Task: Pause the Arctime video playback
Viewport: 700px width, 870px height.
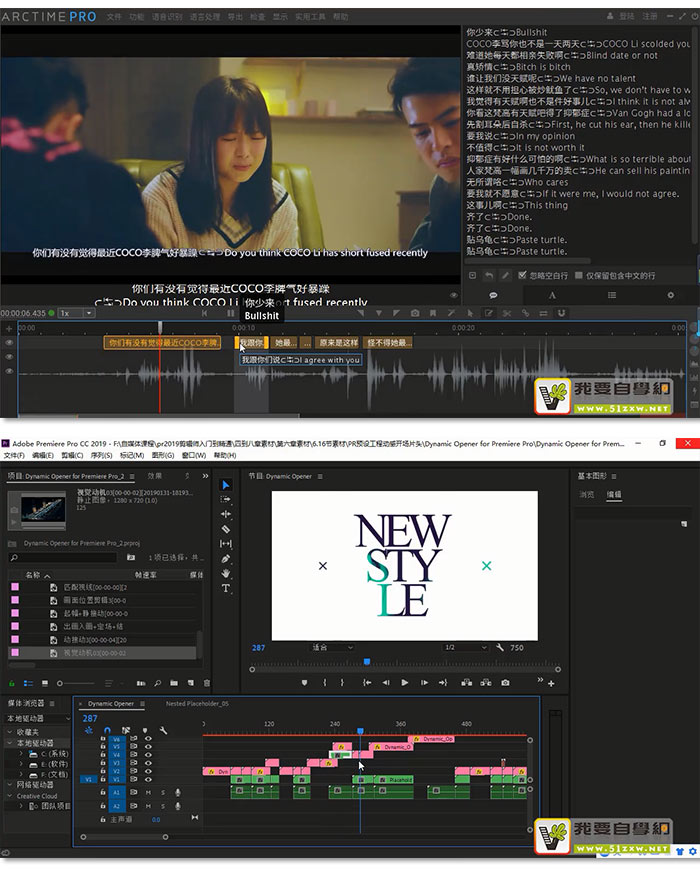Action: pyautogui.click(x=230, y=313)
